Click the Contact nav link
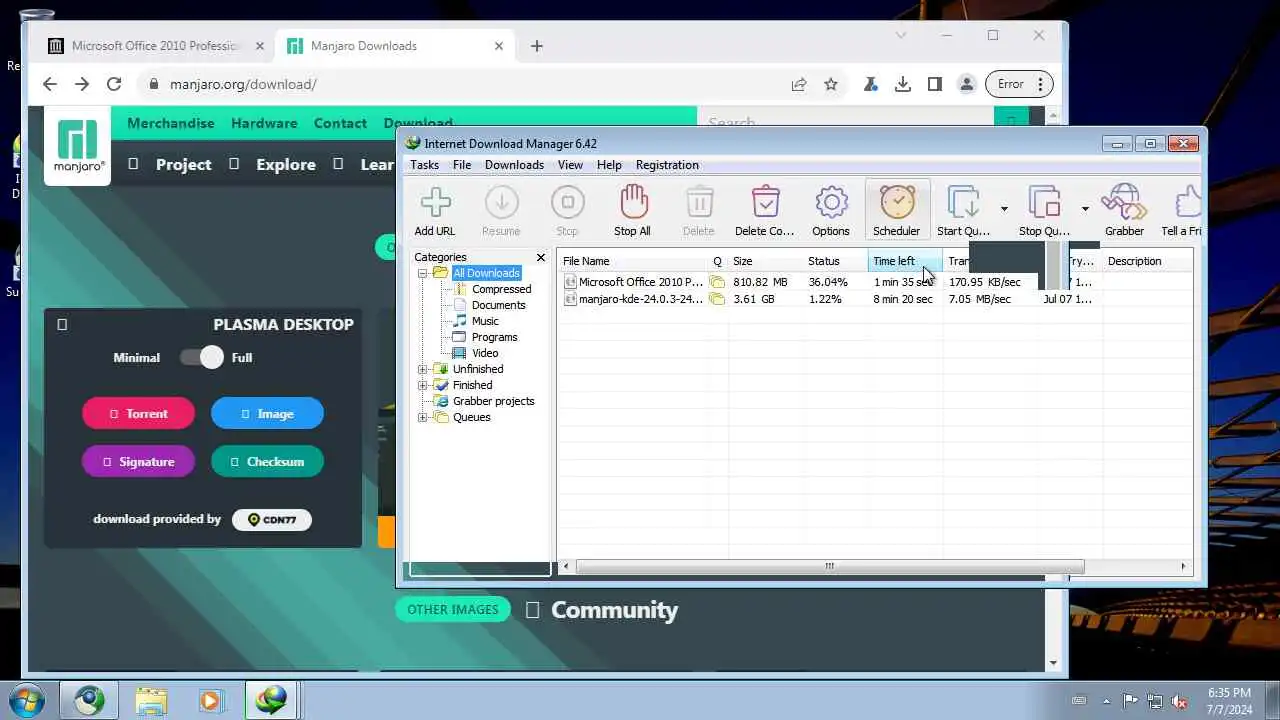Screen dimensions: 1280x720 340,123
